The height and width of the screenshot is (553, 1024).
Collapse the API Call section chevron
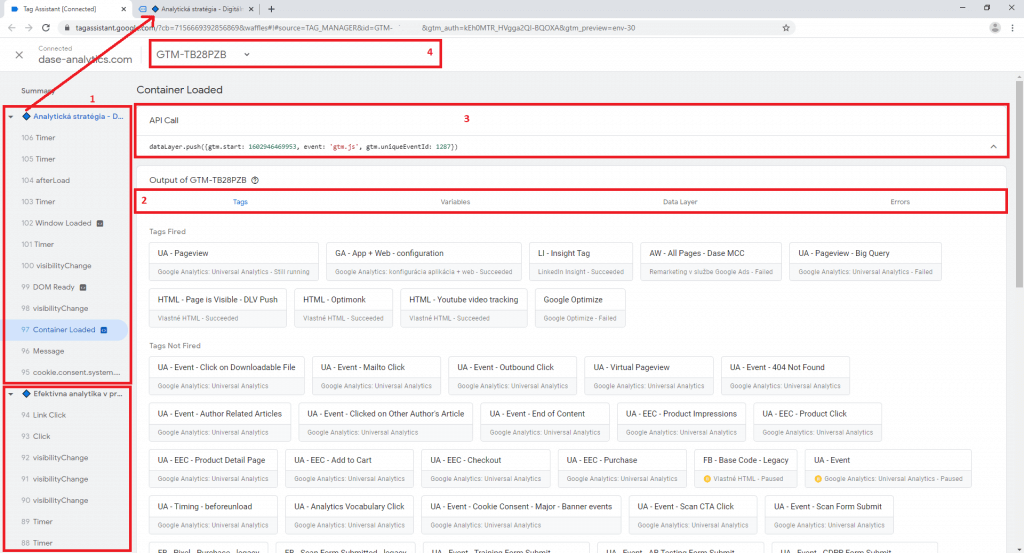(x=993, y=147)
